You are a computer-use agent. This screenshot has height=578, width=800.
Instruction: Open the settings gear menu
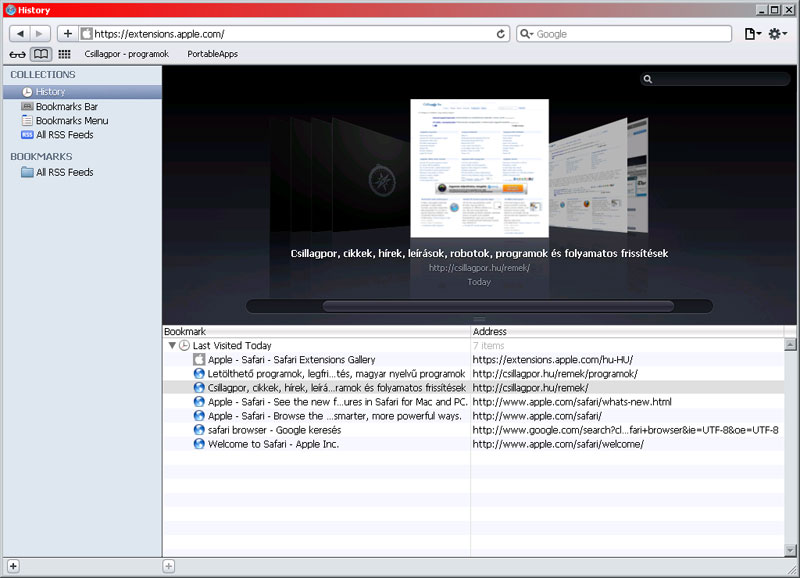tap(778, 34)
